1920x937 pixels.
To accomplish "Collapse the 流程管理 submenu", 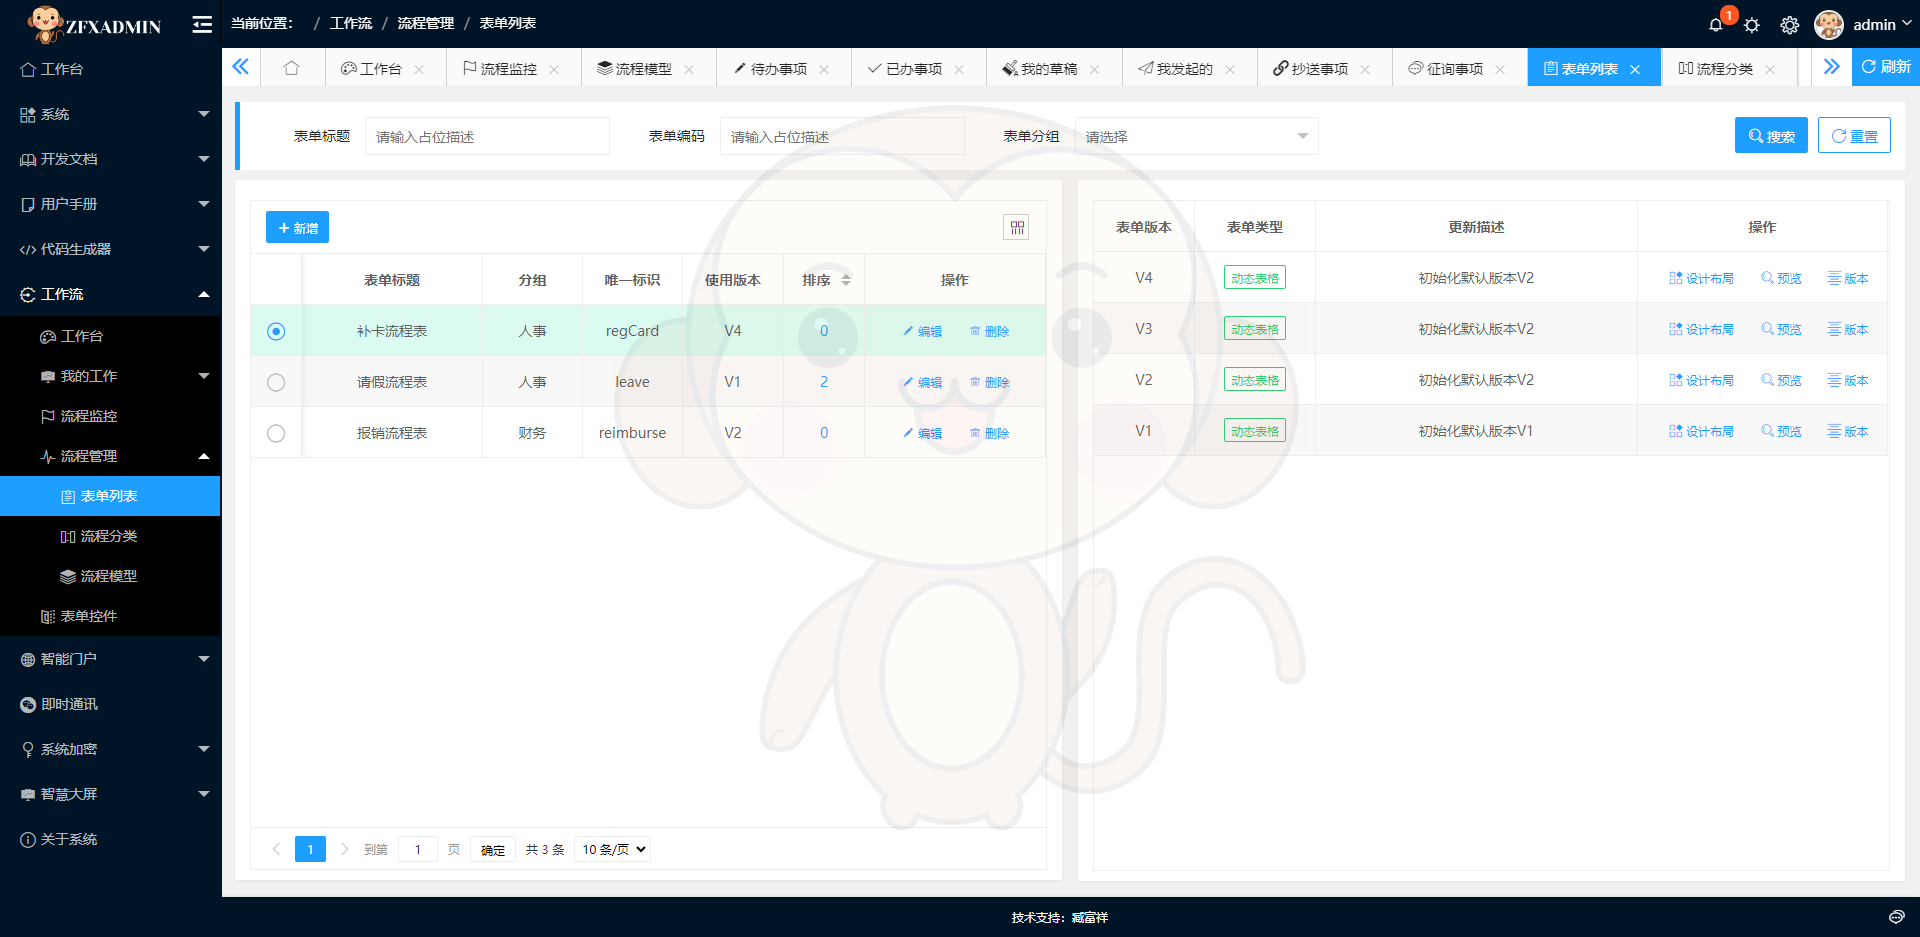I will (x=110, y=456).
